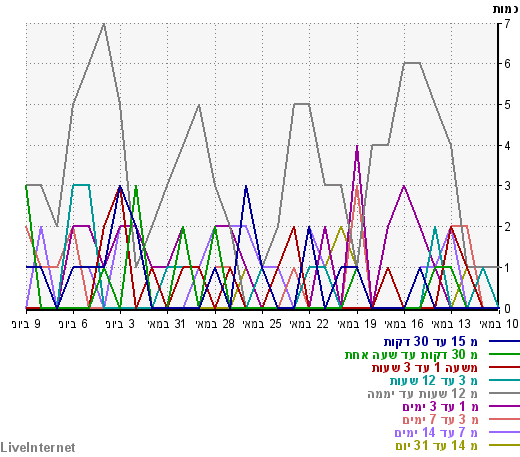Click the y-axis value 4
Image resolution: width=520 pixels, height=457 pixels.
[507, 146]
